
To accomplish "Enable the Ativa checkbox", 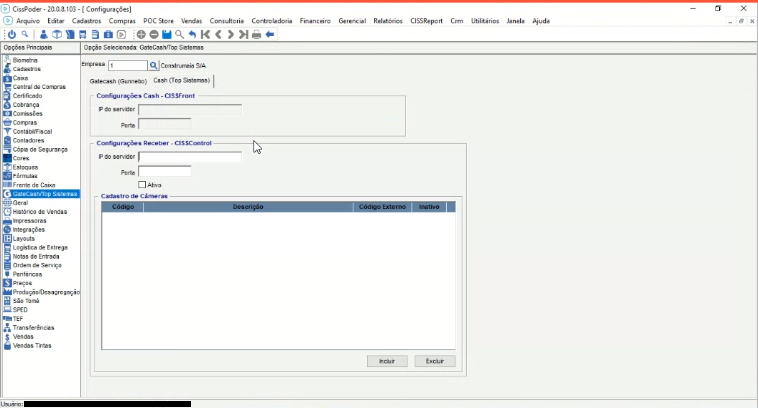I will [142, 184].
